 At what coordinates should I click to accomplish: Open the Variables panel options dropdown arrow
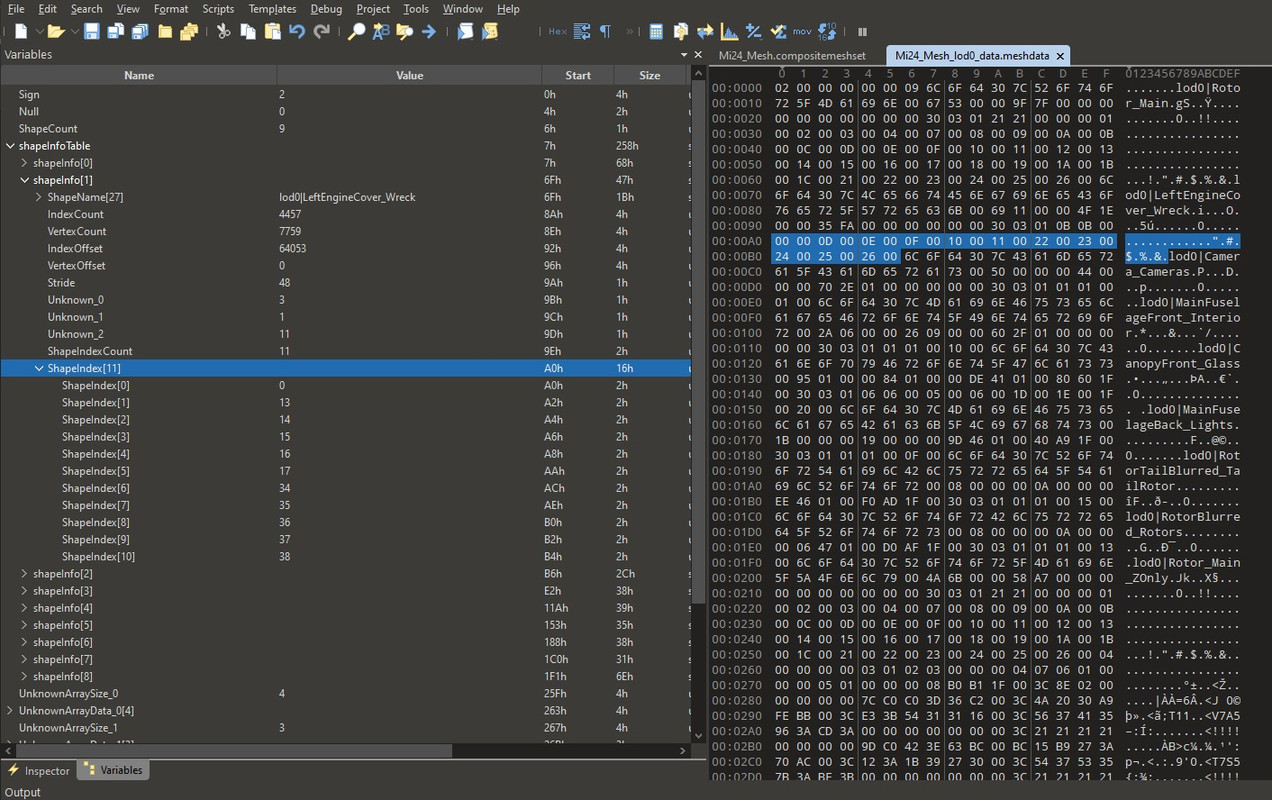click(684, 55)
